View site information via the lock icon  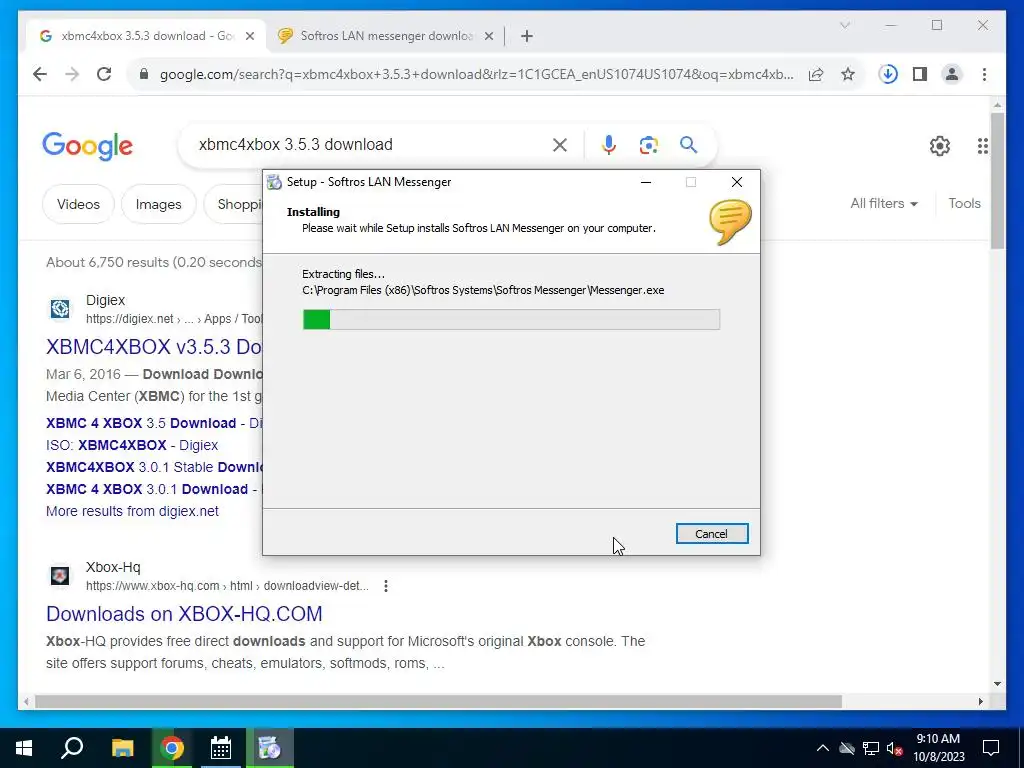coord(144,74)
